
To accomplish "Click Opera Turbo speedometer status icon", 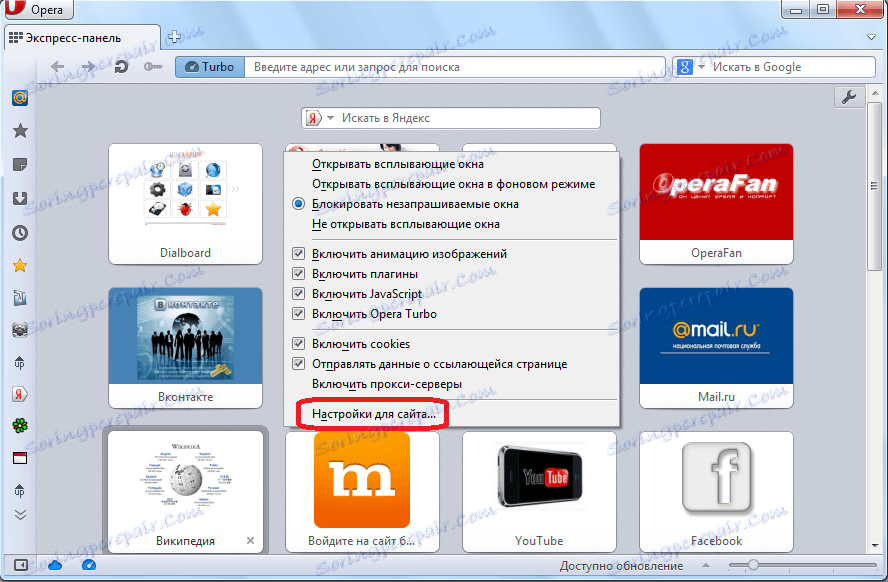I will pos(89,564).
